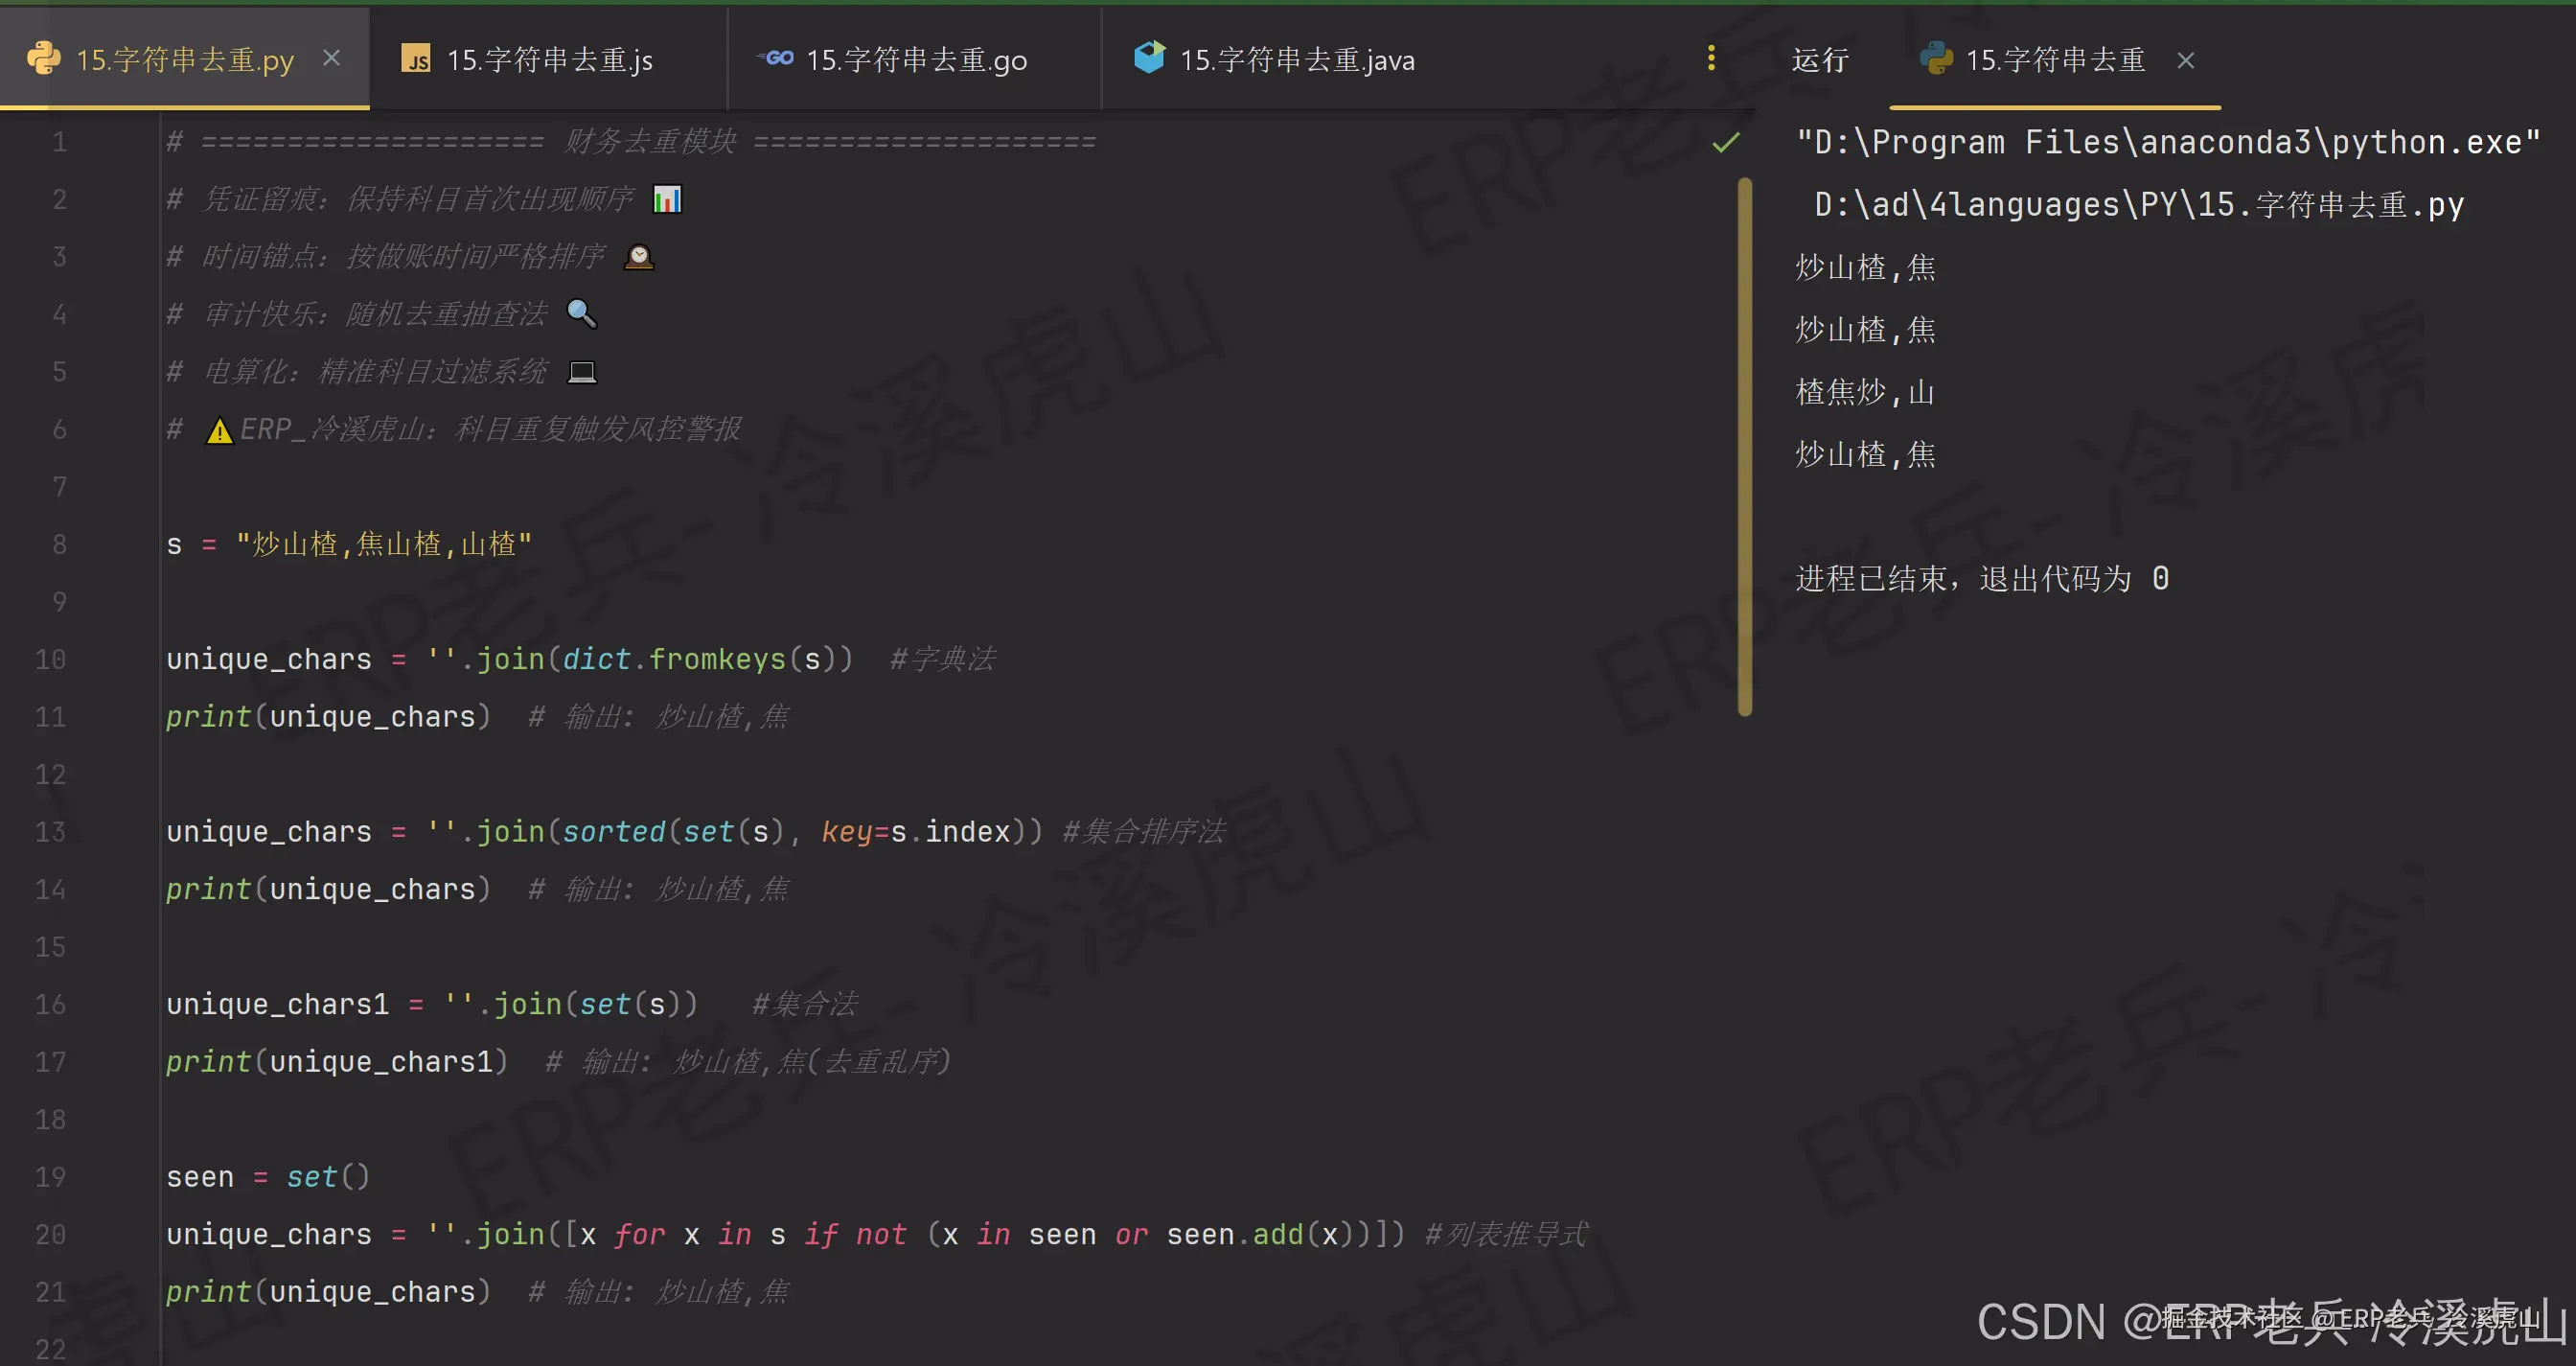
Task: Select the 15.字符串去重 run tab
Action: pos(2055,60)
